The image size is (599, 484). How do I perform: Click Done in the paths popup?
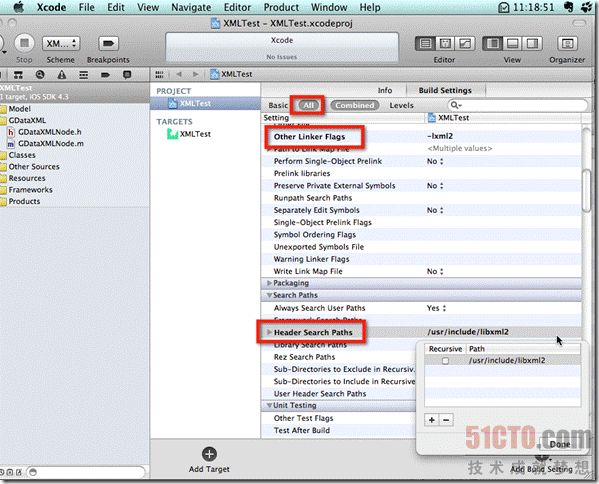pos(560,444)
